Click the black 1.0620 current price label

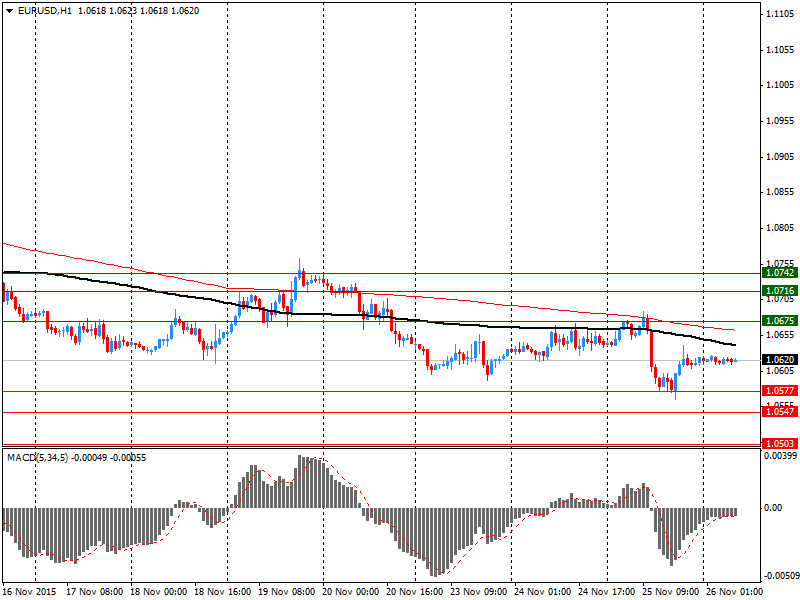pyautogui.click(x=778, y=360)
